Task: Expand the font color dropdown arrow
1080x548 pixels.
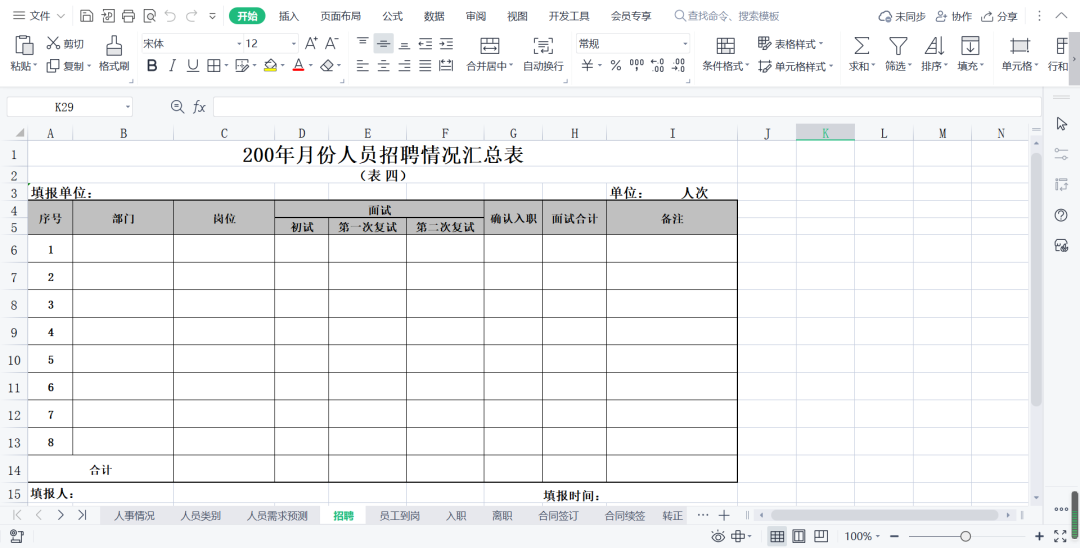Action: (311, 66)
